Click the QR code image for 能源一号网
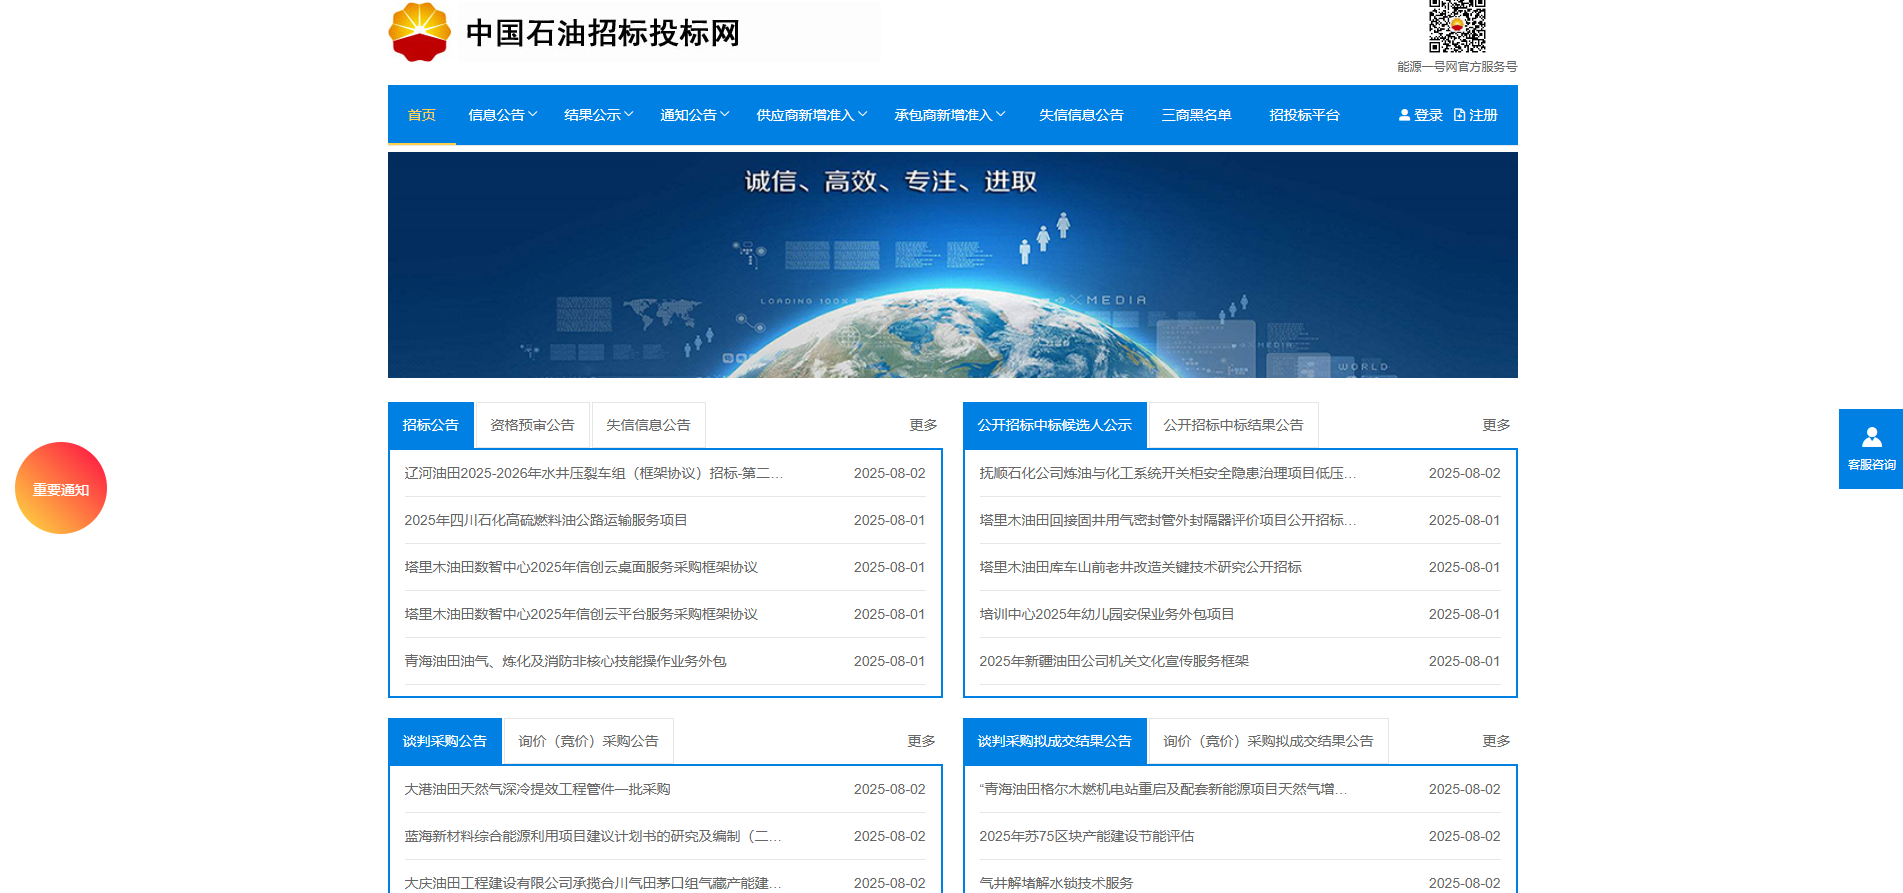The width and height of the screenshot is (1903, 893). pyautogui.click(x=1457, y=26)
